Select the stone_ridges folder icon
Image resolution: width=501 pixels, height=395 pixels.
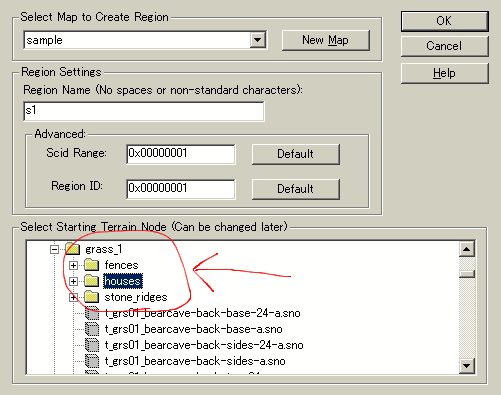coord(91,297)
